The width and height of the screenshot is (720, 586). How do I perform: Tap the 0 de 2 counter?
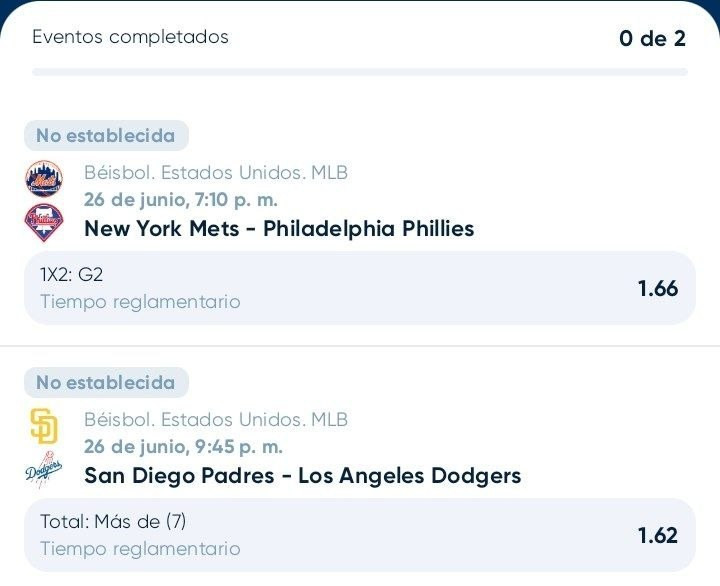(652, 38)
